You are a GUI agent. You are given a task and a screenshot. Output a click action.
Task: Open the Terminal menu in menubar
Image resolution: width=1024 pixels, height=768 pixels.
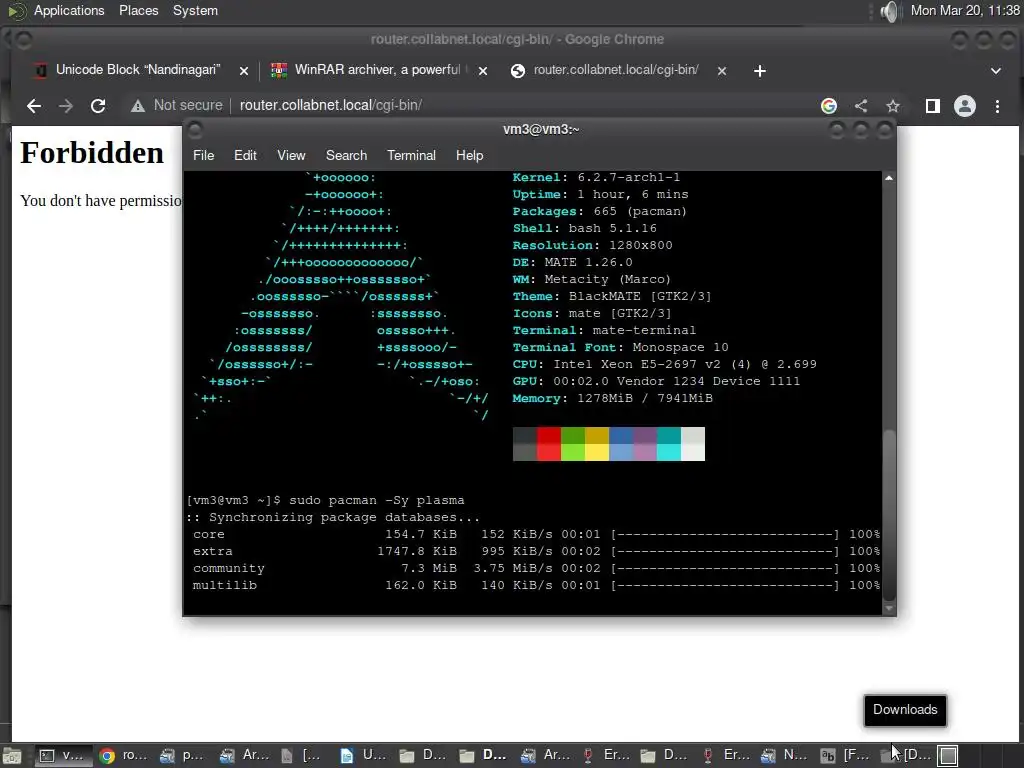click(411, 155)
